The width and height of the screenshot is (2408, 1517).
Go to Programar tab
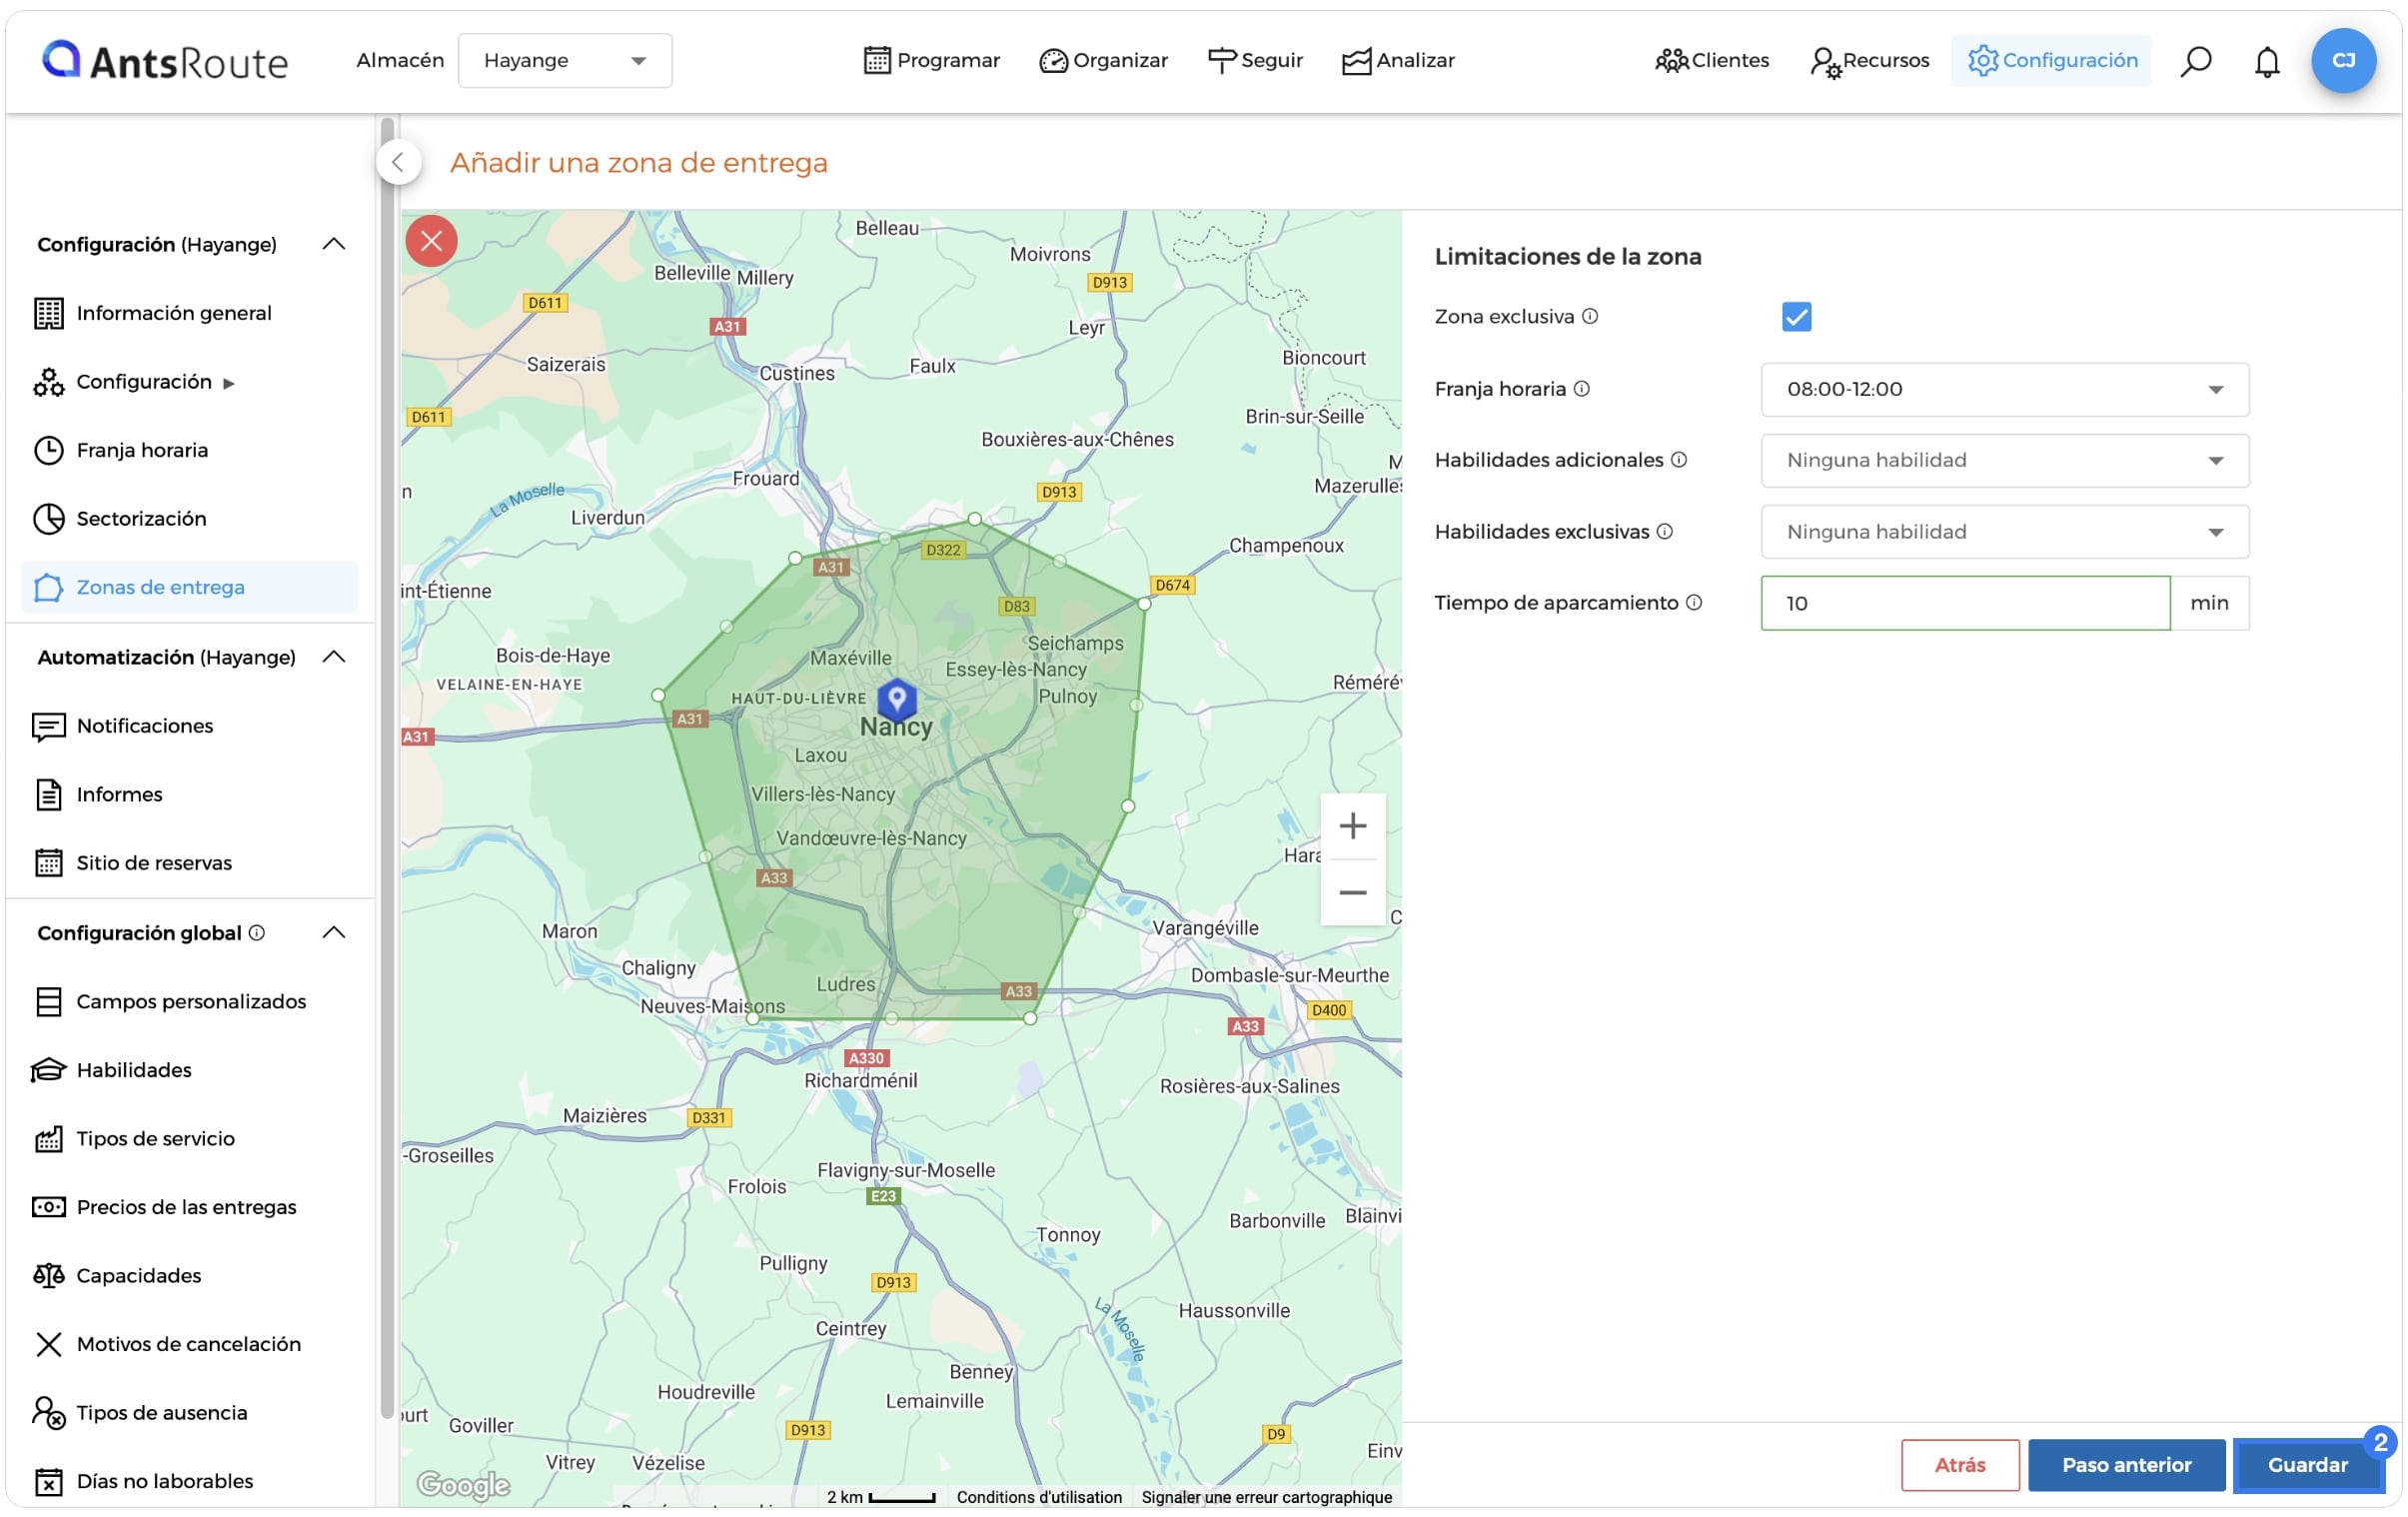click(931, 60)
